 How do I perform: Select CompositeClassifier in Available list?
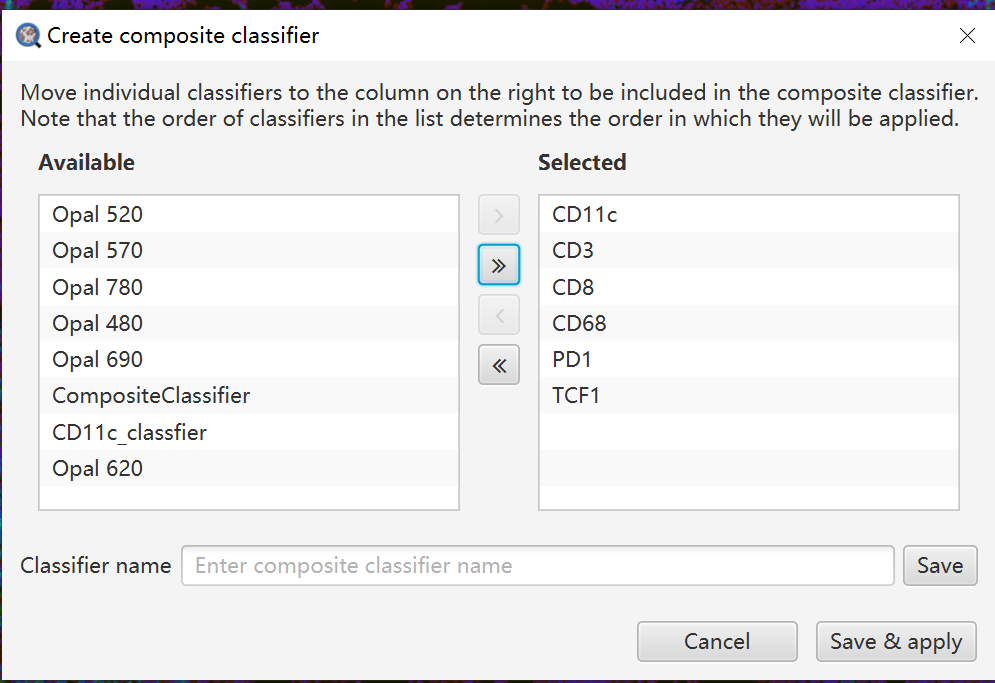click(x=151, y=396)
